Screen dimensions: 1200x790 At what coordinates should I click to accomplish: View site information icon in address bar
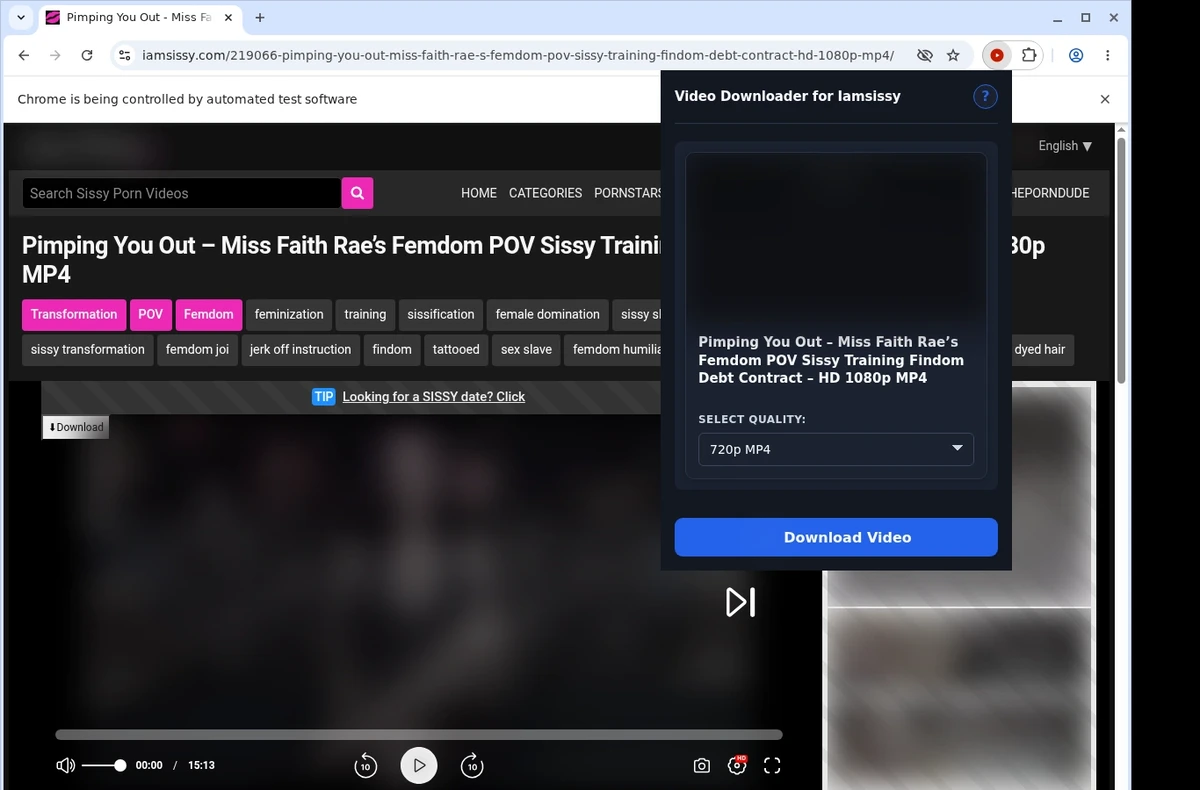[x=124, y=56]
